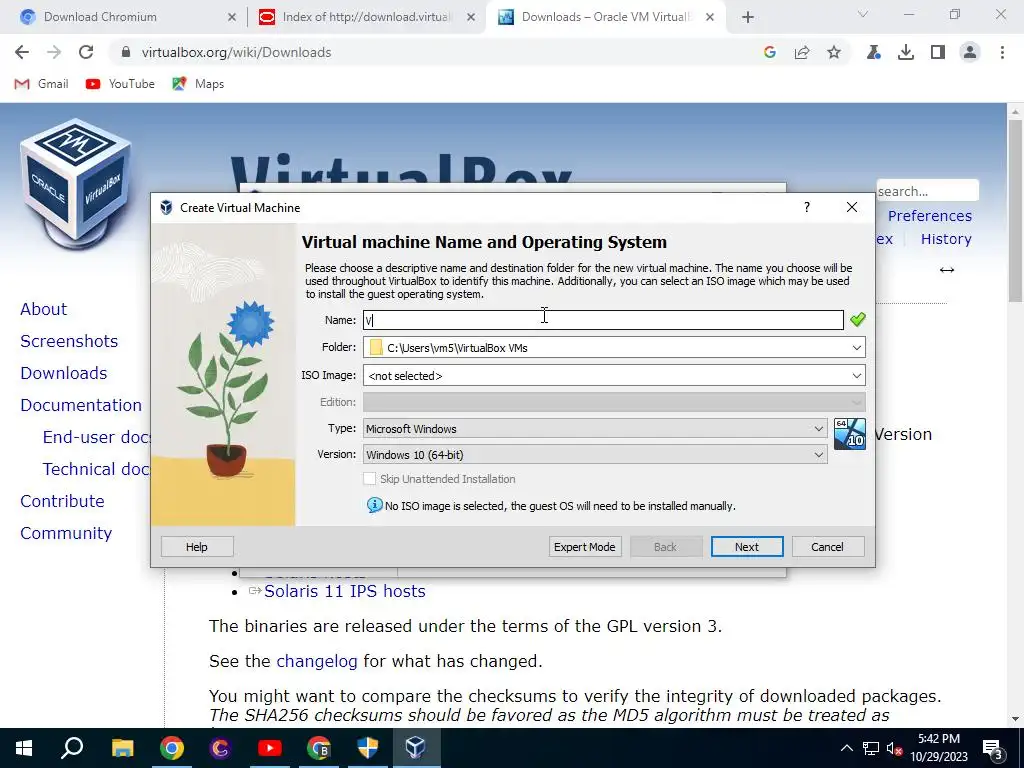This screenshot has width=1024, height=768.
Task: Click the Windows 10 64-bit OS icon
Action: [x=850, y=434]
